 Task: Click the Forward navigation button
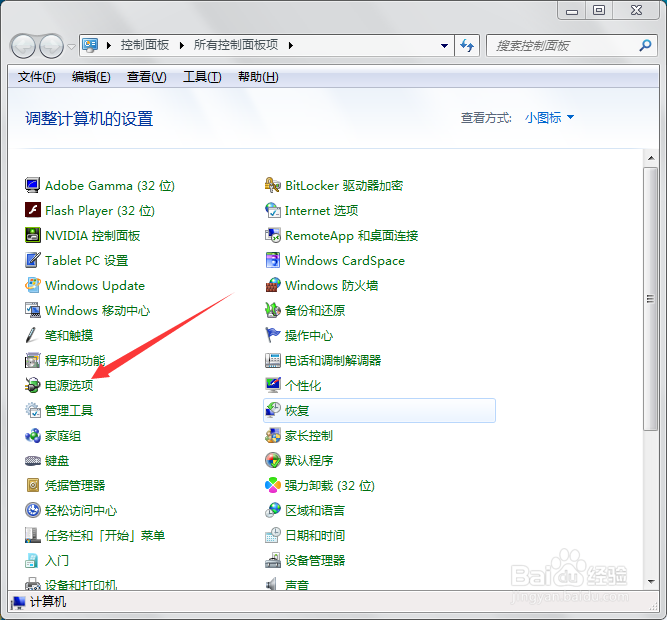51,46
